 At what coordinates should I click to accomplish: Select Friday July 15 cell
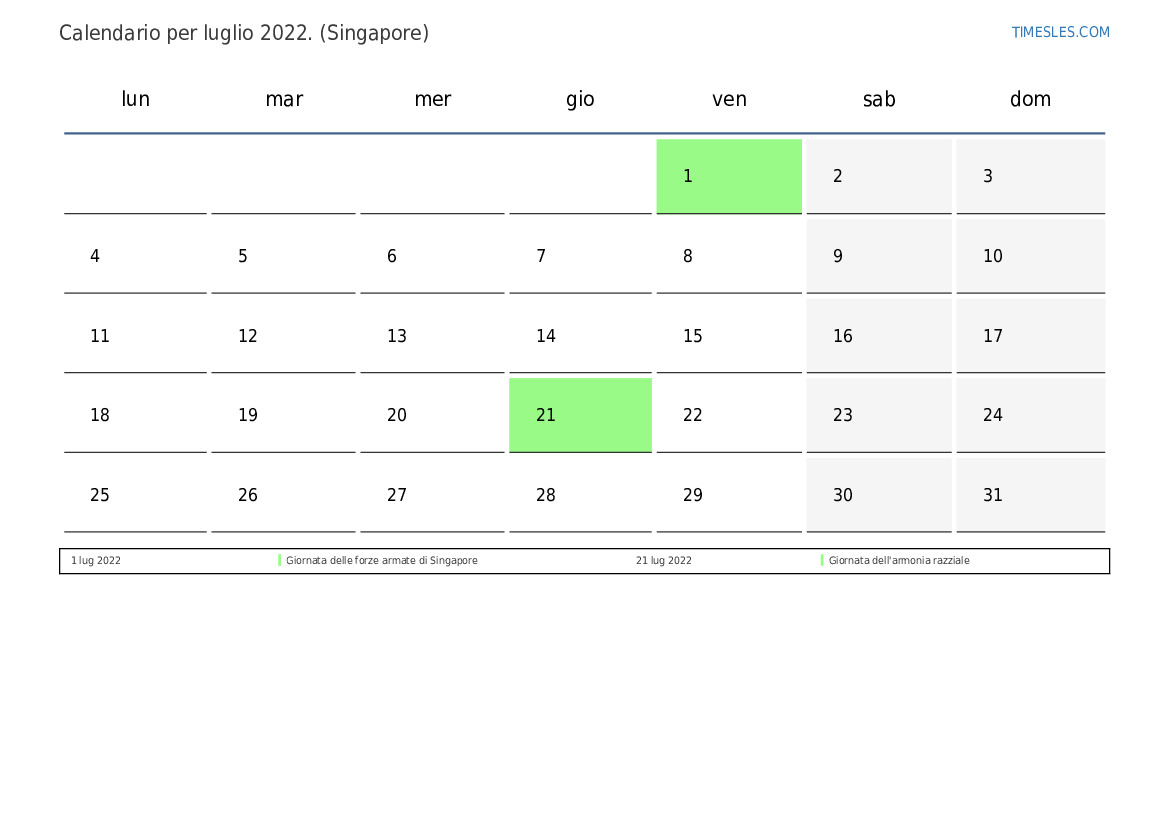coord(729,336)
